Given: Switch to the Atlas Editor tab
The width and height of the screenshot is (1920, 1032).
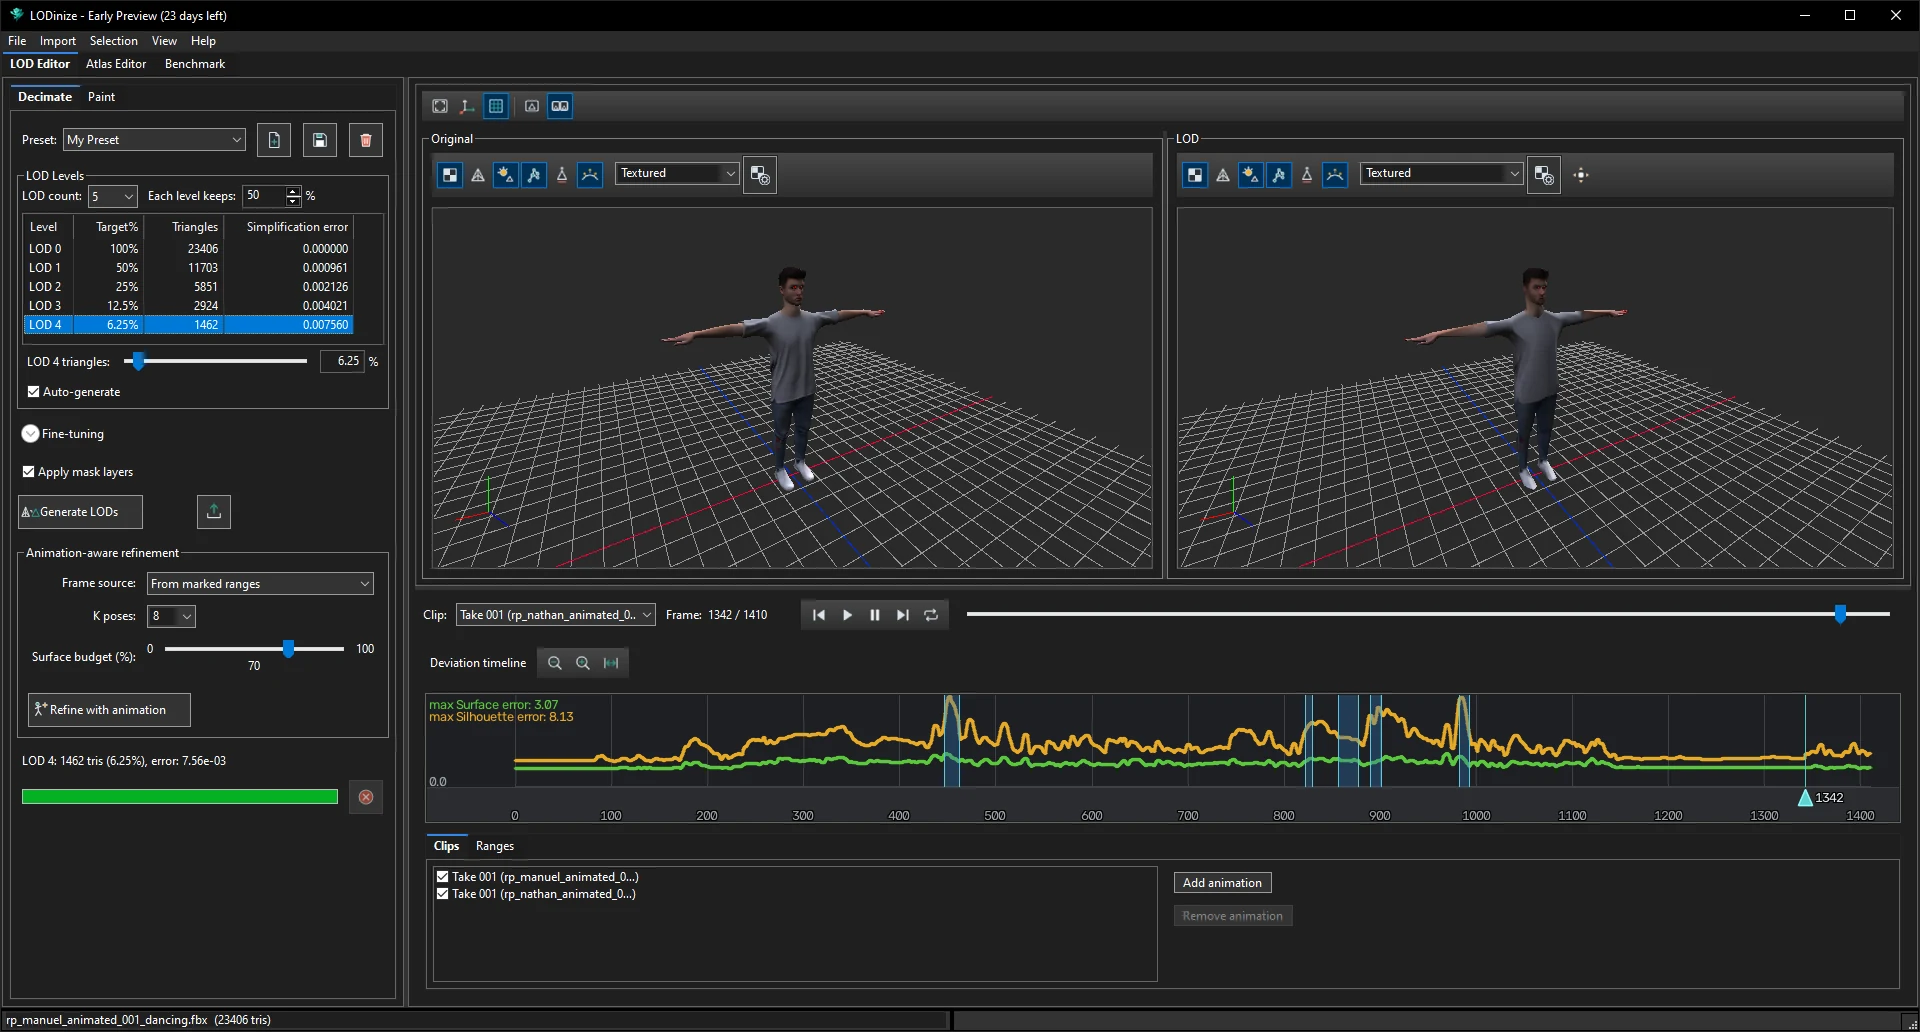Looking at the screenshot, I should 116,64.
